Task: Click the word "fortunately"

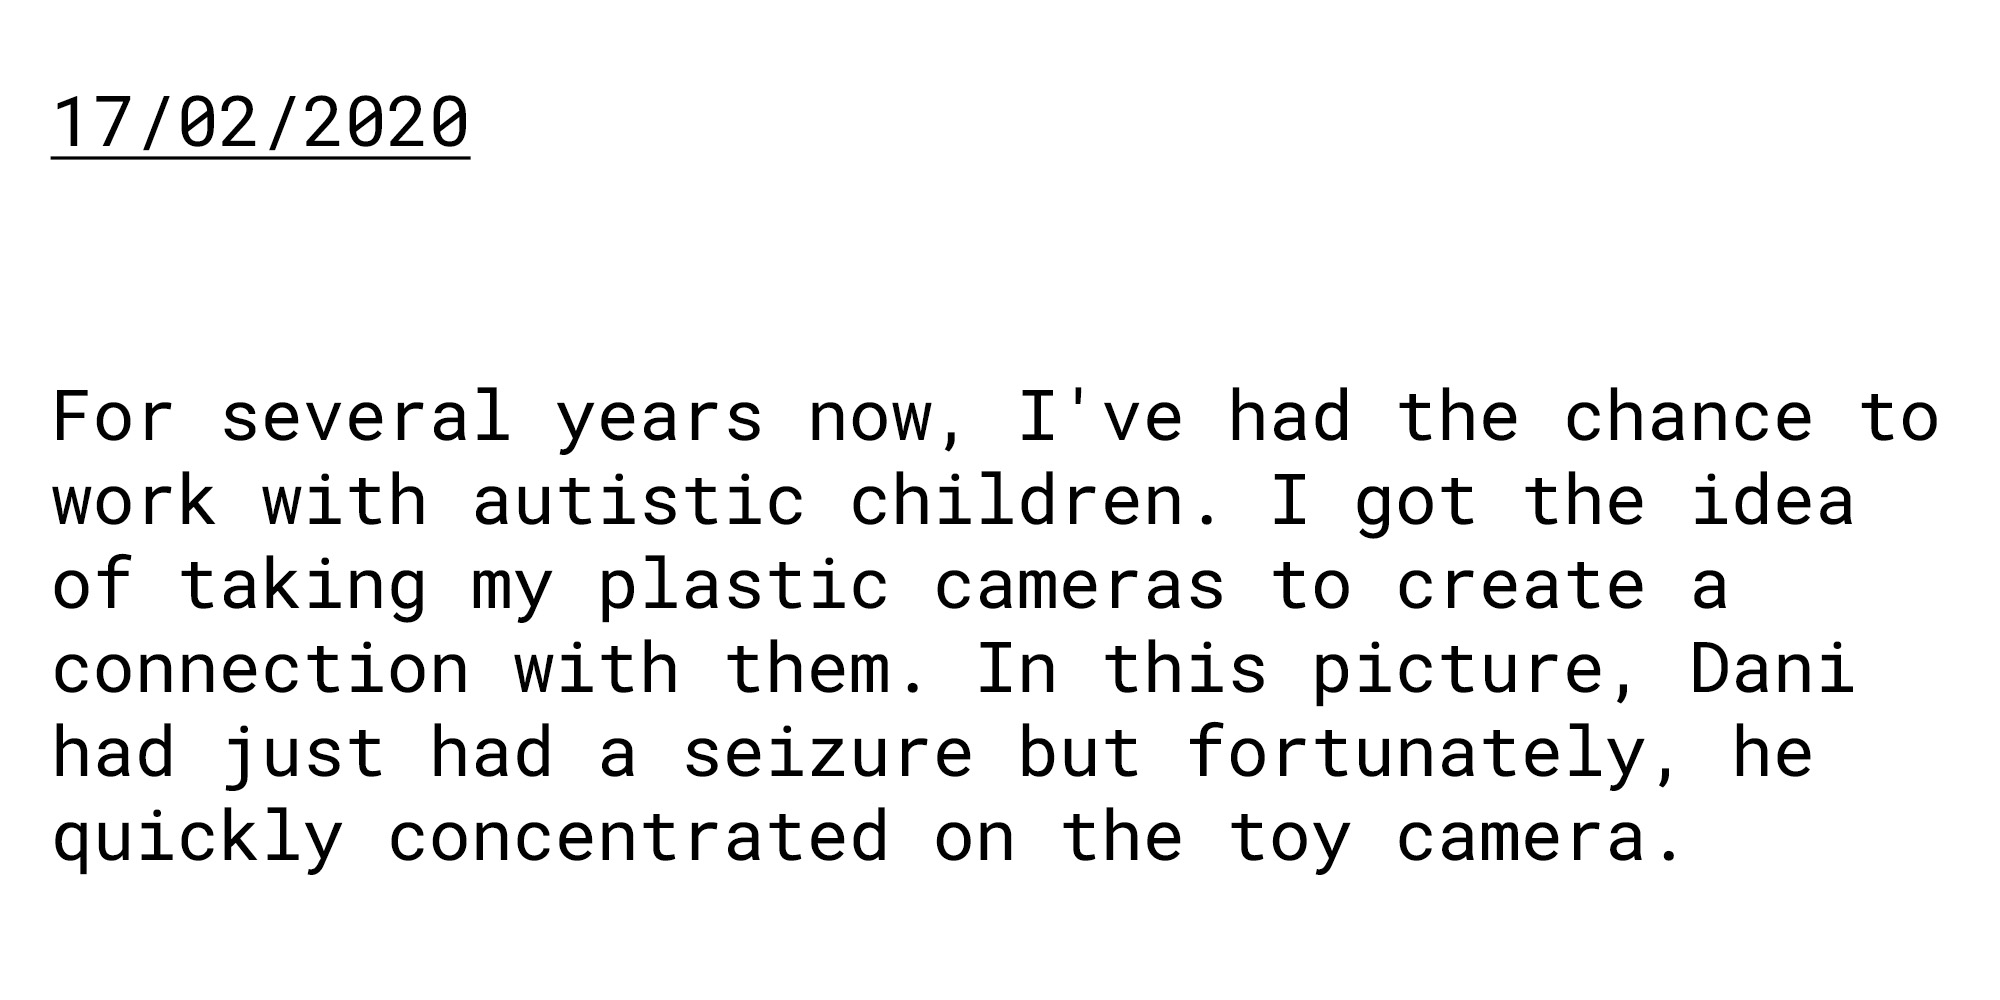Action: pos(1416,752)
